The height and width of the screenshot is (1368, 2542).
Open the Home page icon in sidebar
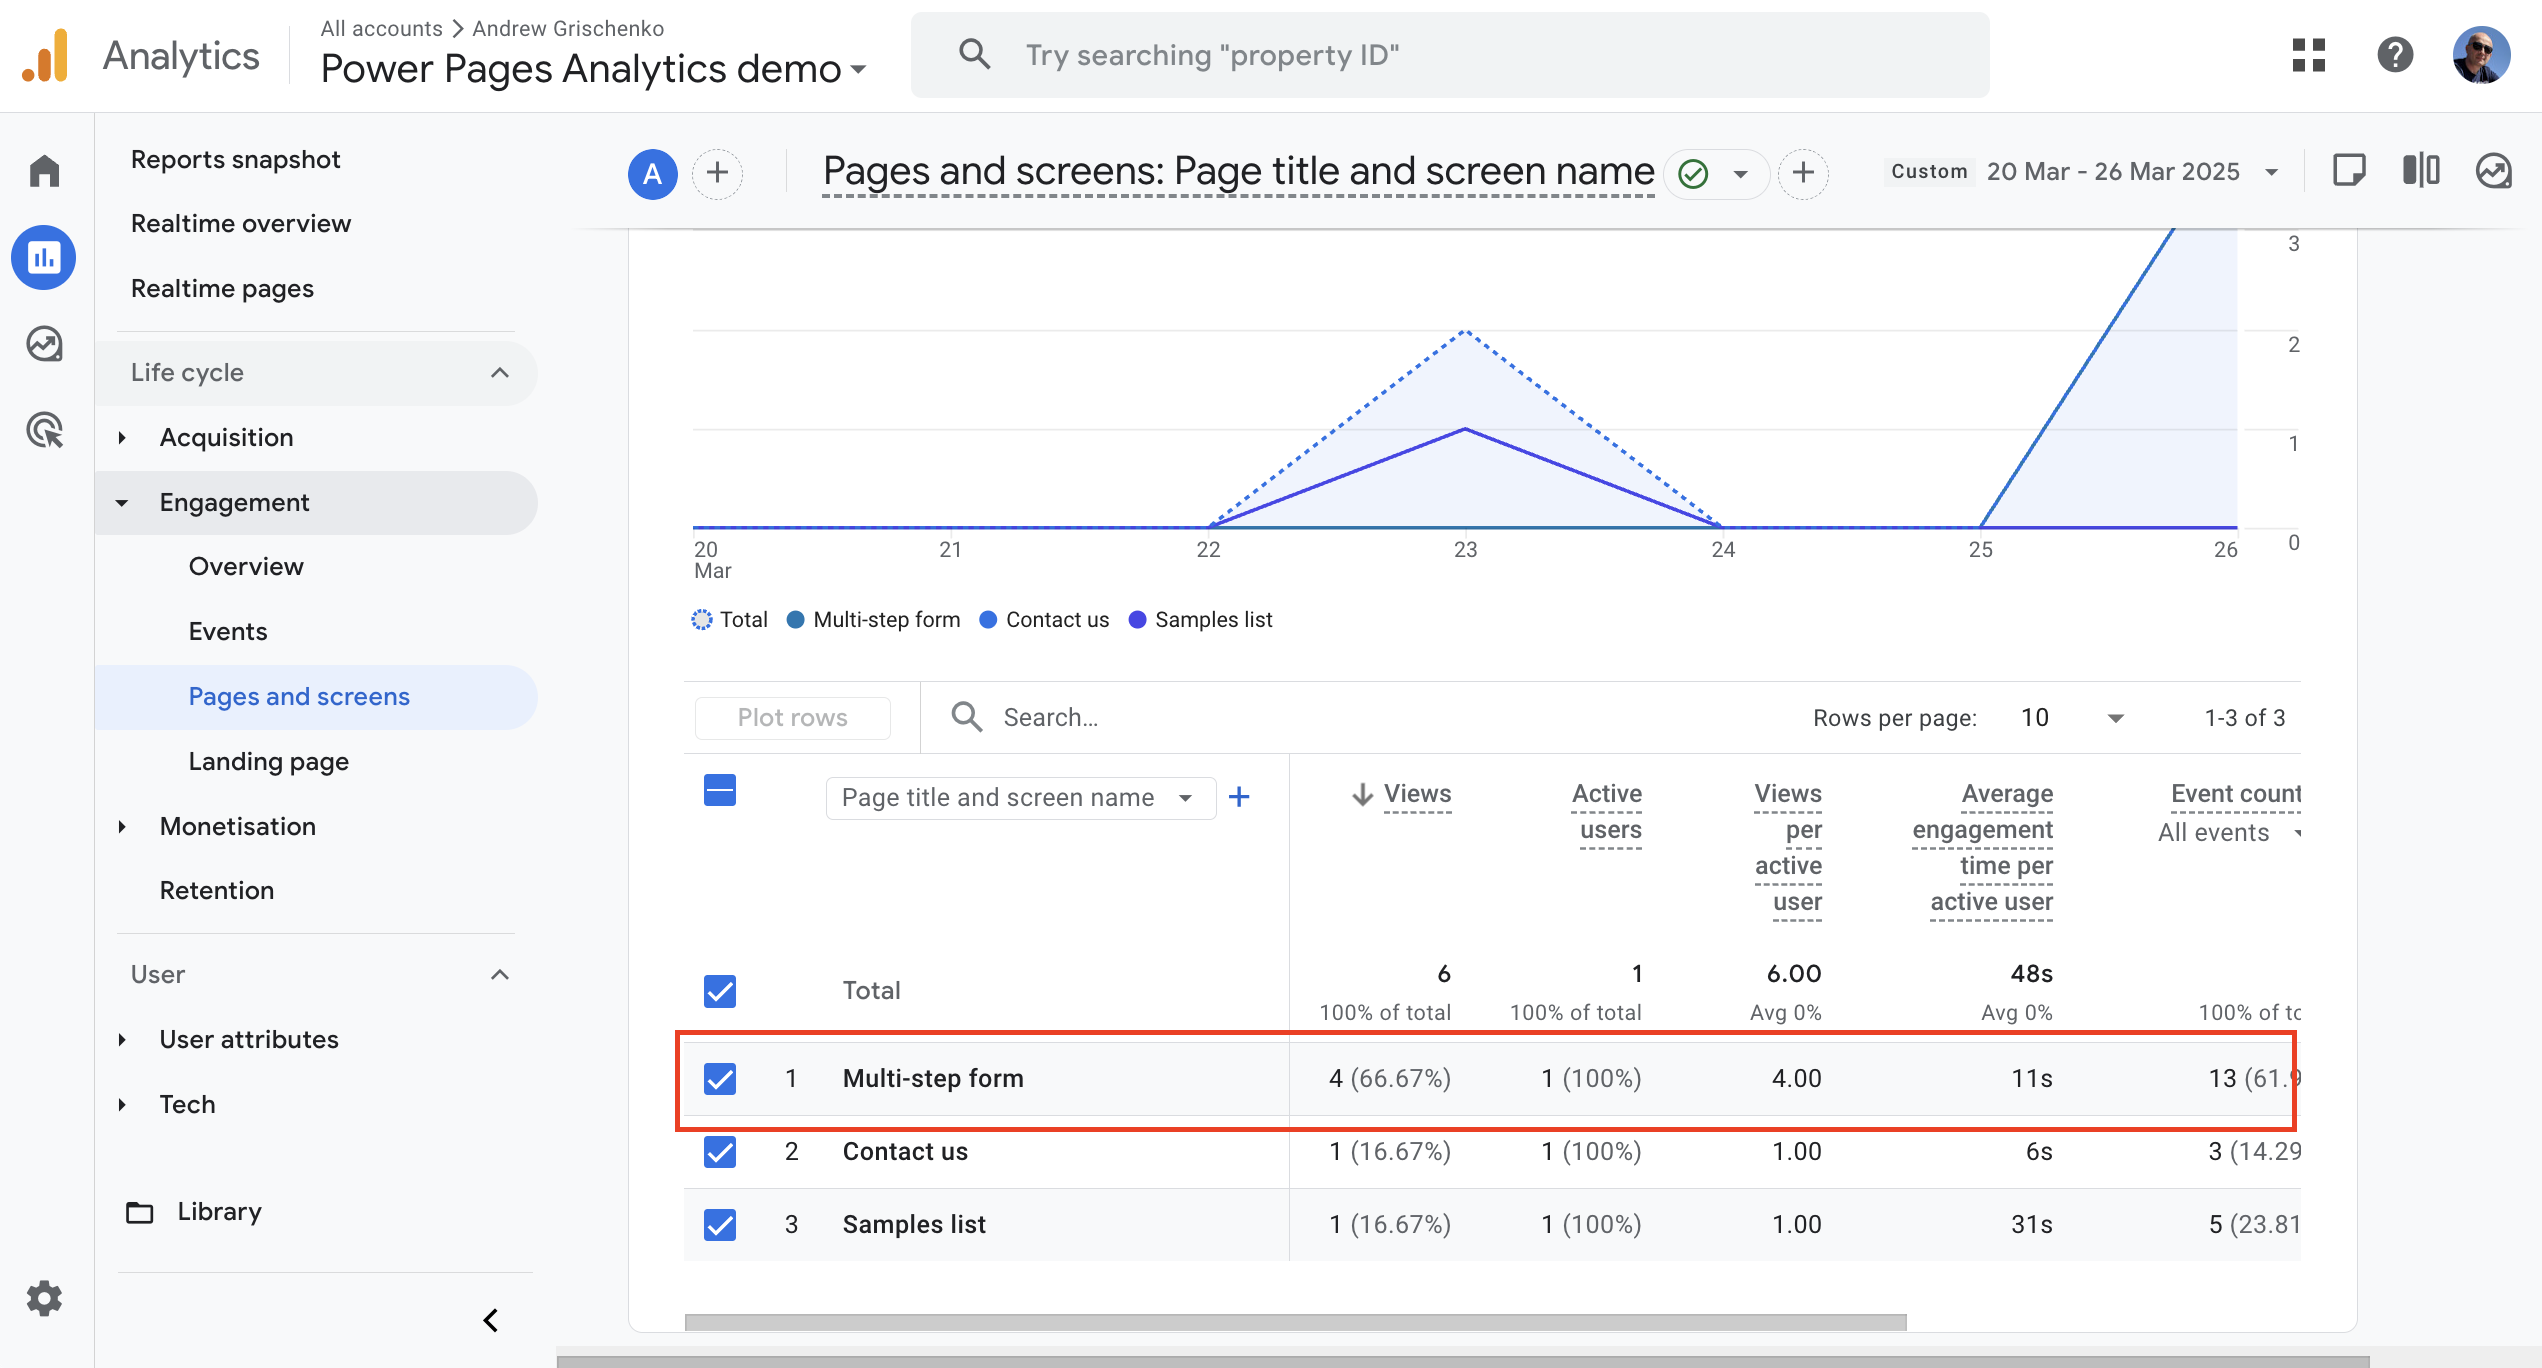coord(44,170)
